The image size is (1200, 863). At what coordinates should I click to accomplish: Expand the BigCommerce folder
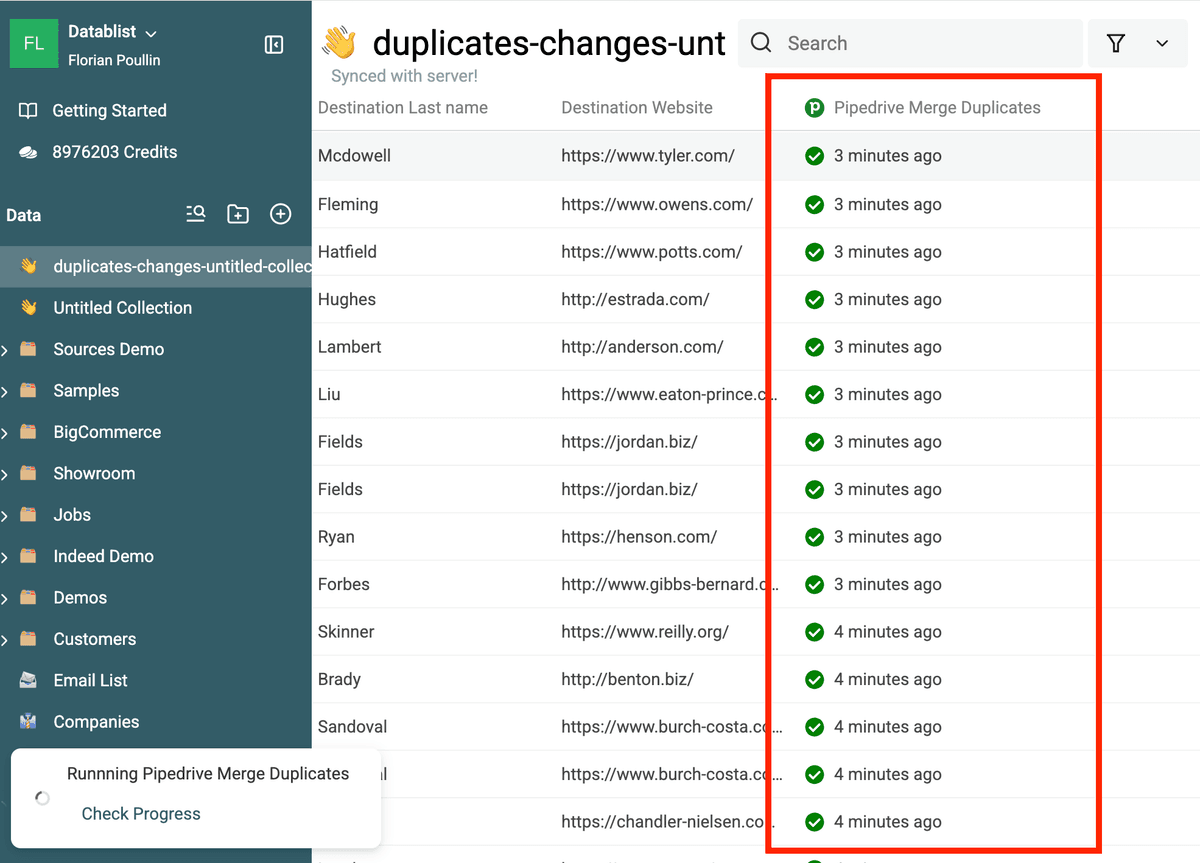point(5,433)
